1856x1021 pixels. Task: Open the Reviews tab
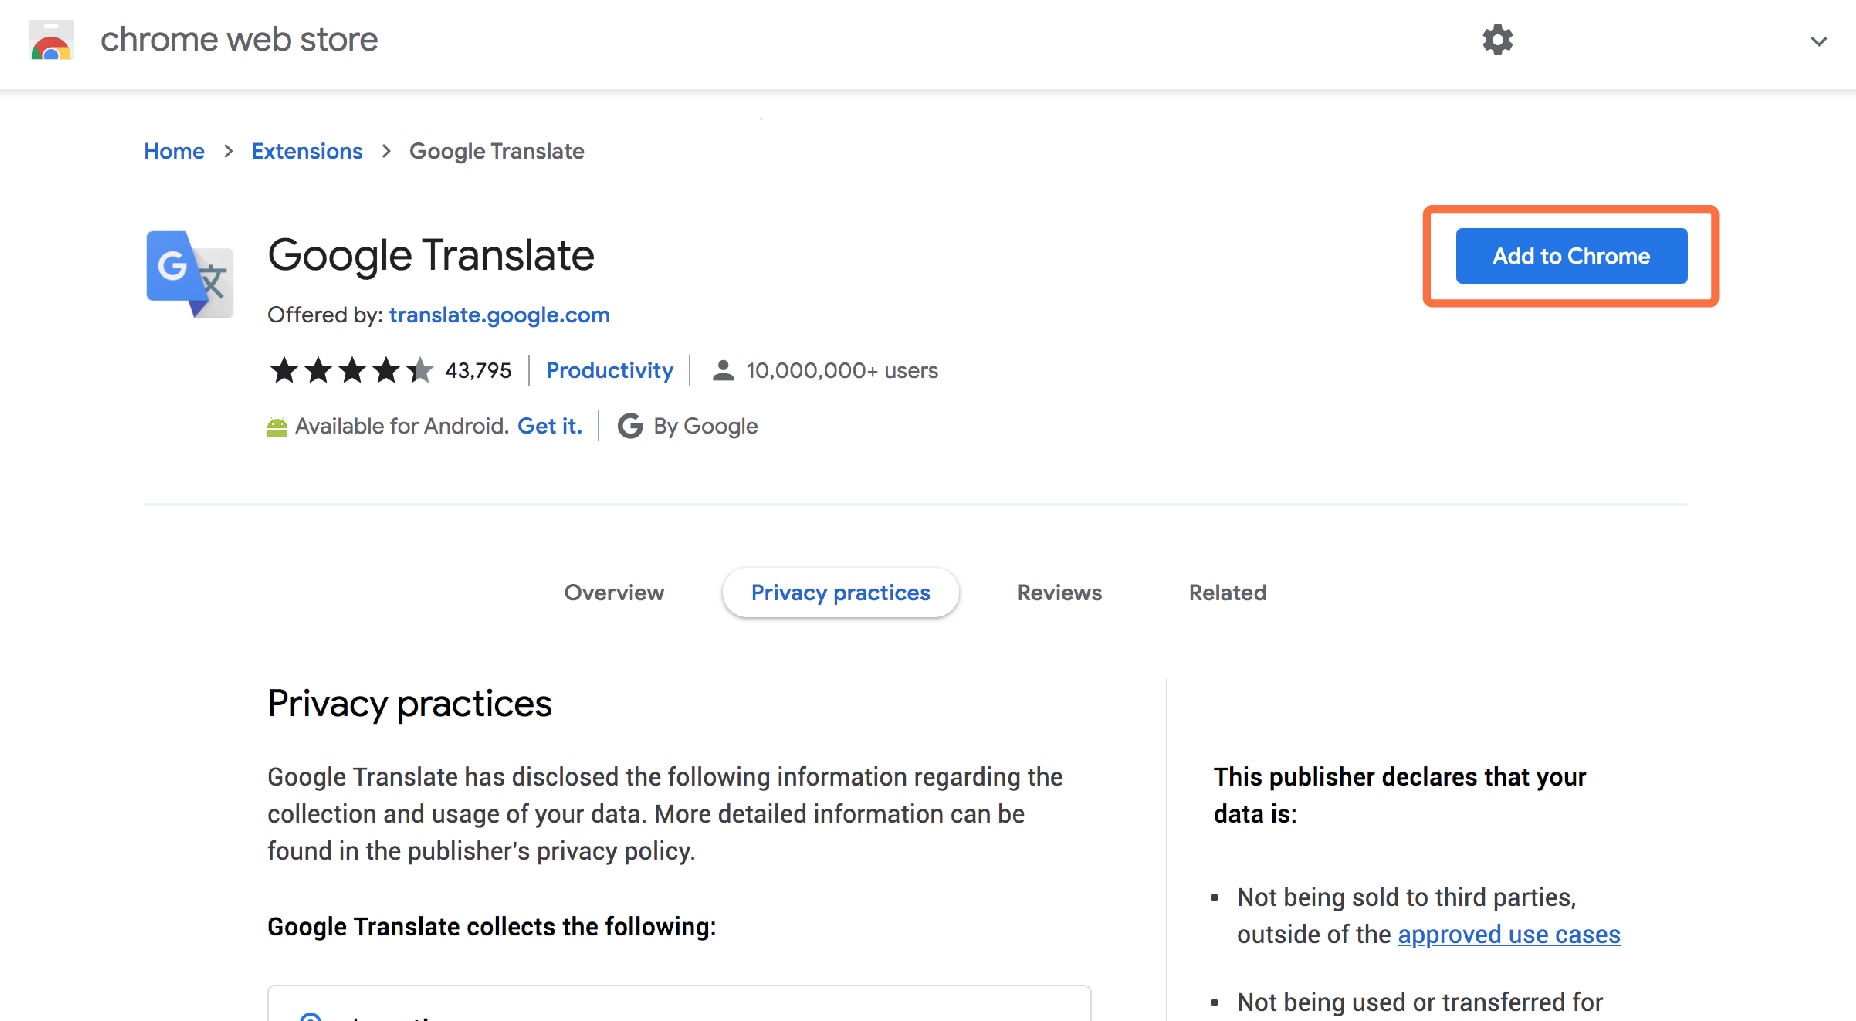(1059, 593)
